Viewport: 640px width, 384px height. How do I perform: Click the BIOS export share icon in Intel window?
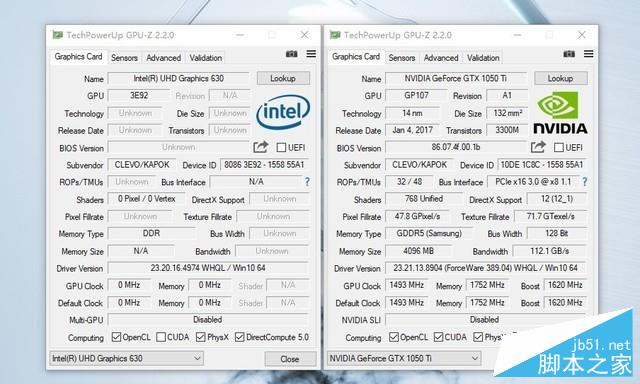click(260, 147)
